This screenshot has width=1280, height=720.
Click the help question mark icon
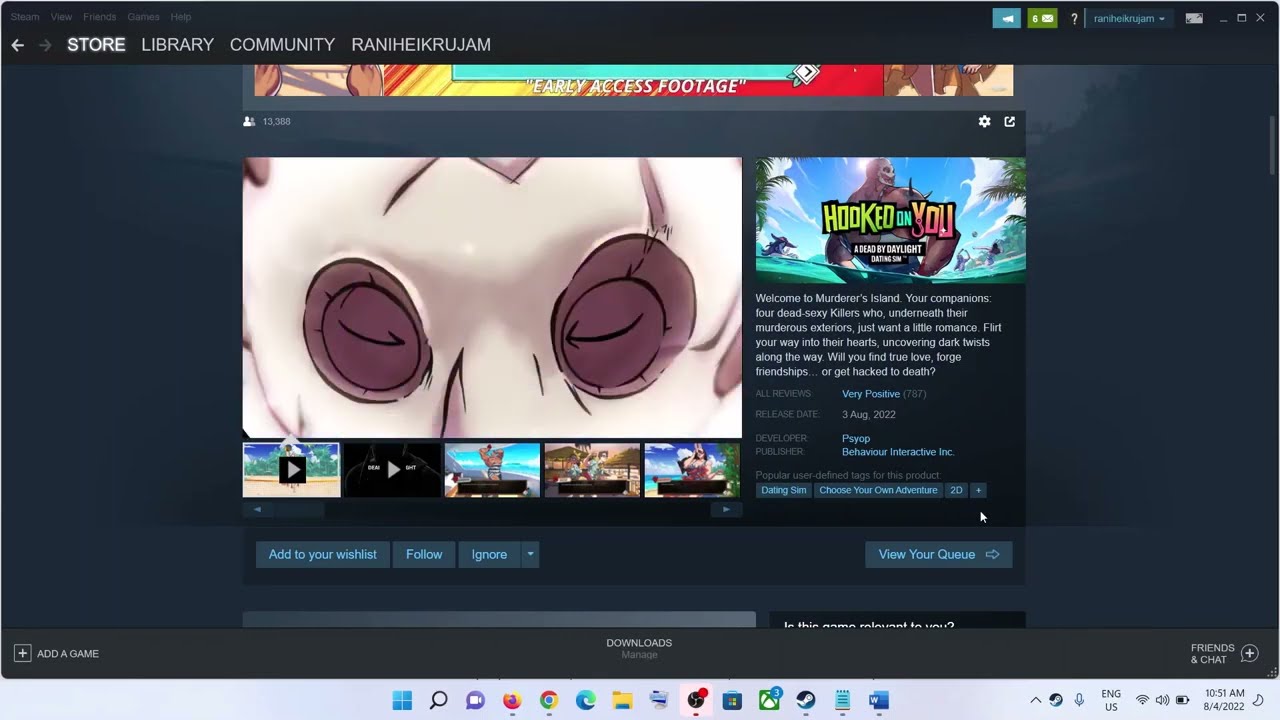[1074, 18]
